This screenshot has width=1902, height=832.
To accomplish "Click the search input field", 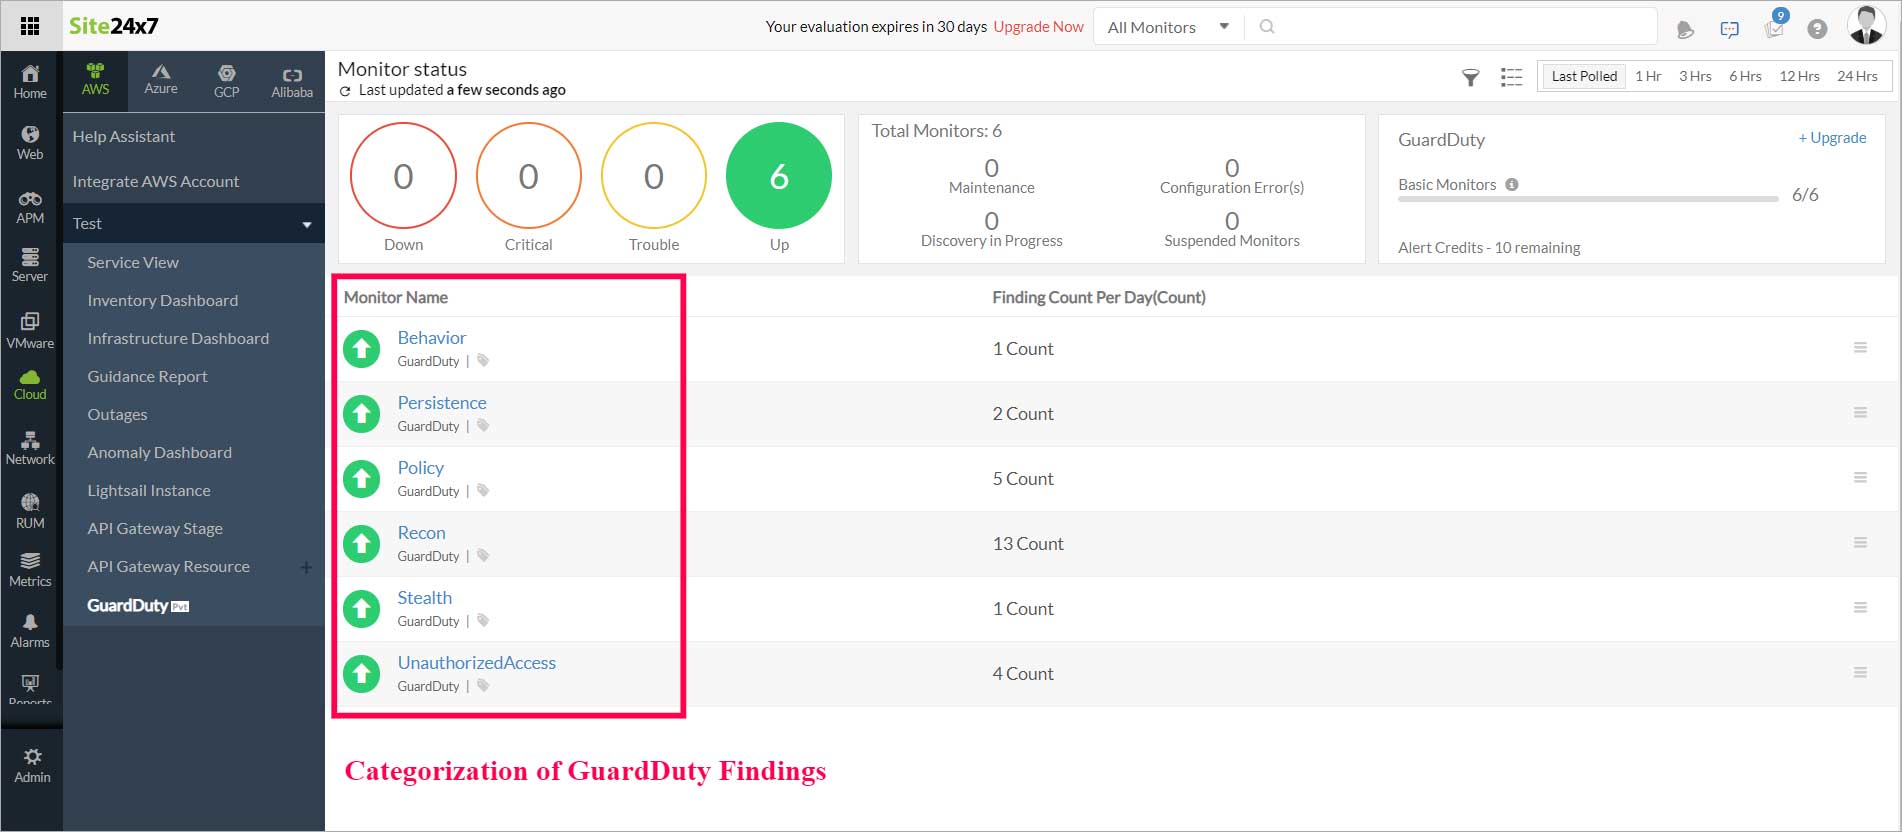I will (1460, 27).
